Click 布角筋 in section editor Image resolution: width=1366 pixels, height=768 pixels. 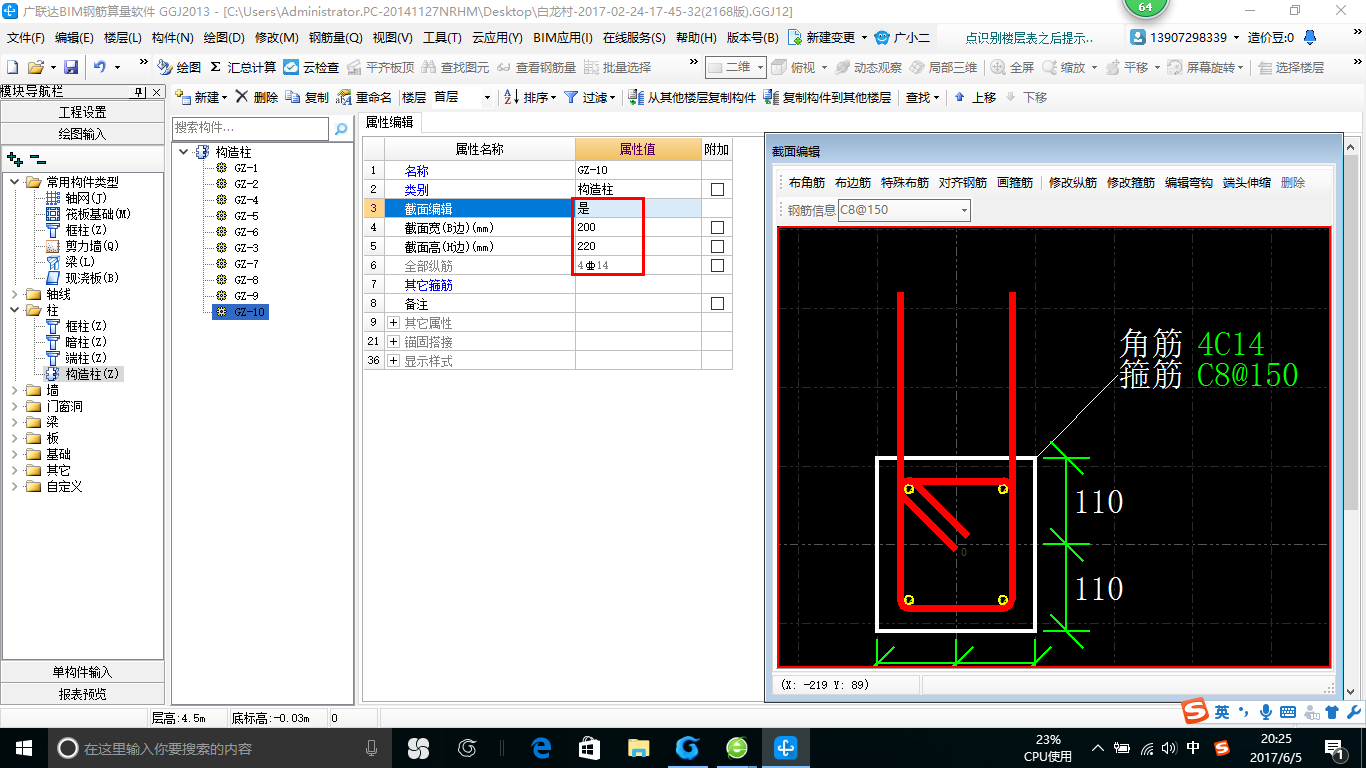pos(806,183)
